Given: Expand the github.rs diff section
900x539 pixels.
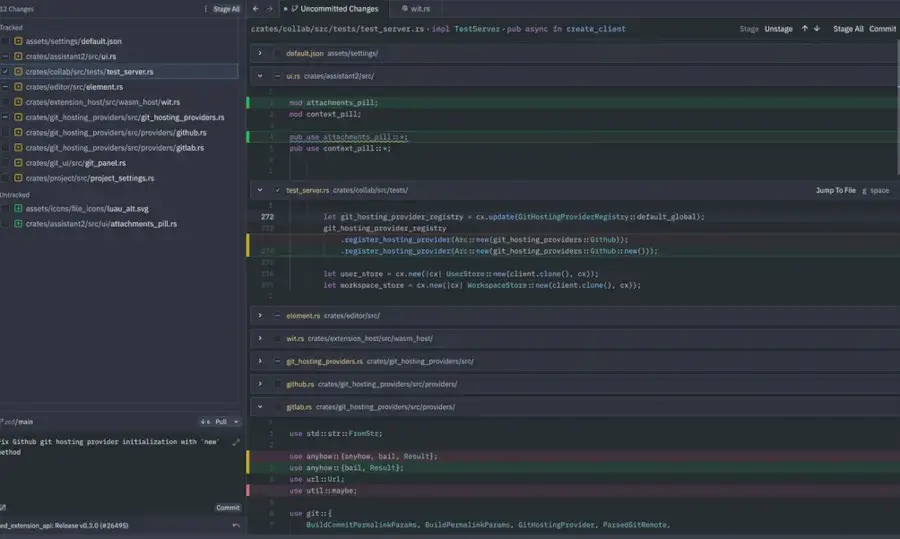Looking at the screenshot, I should click(260, 384).
